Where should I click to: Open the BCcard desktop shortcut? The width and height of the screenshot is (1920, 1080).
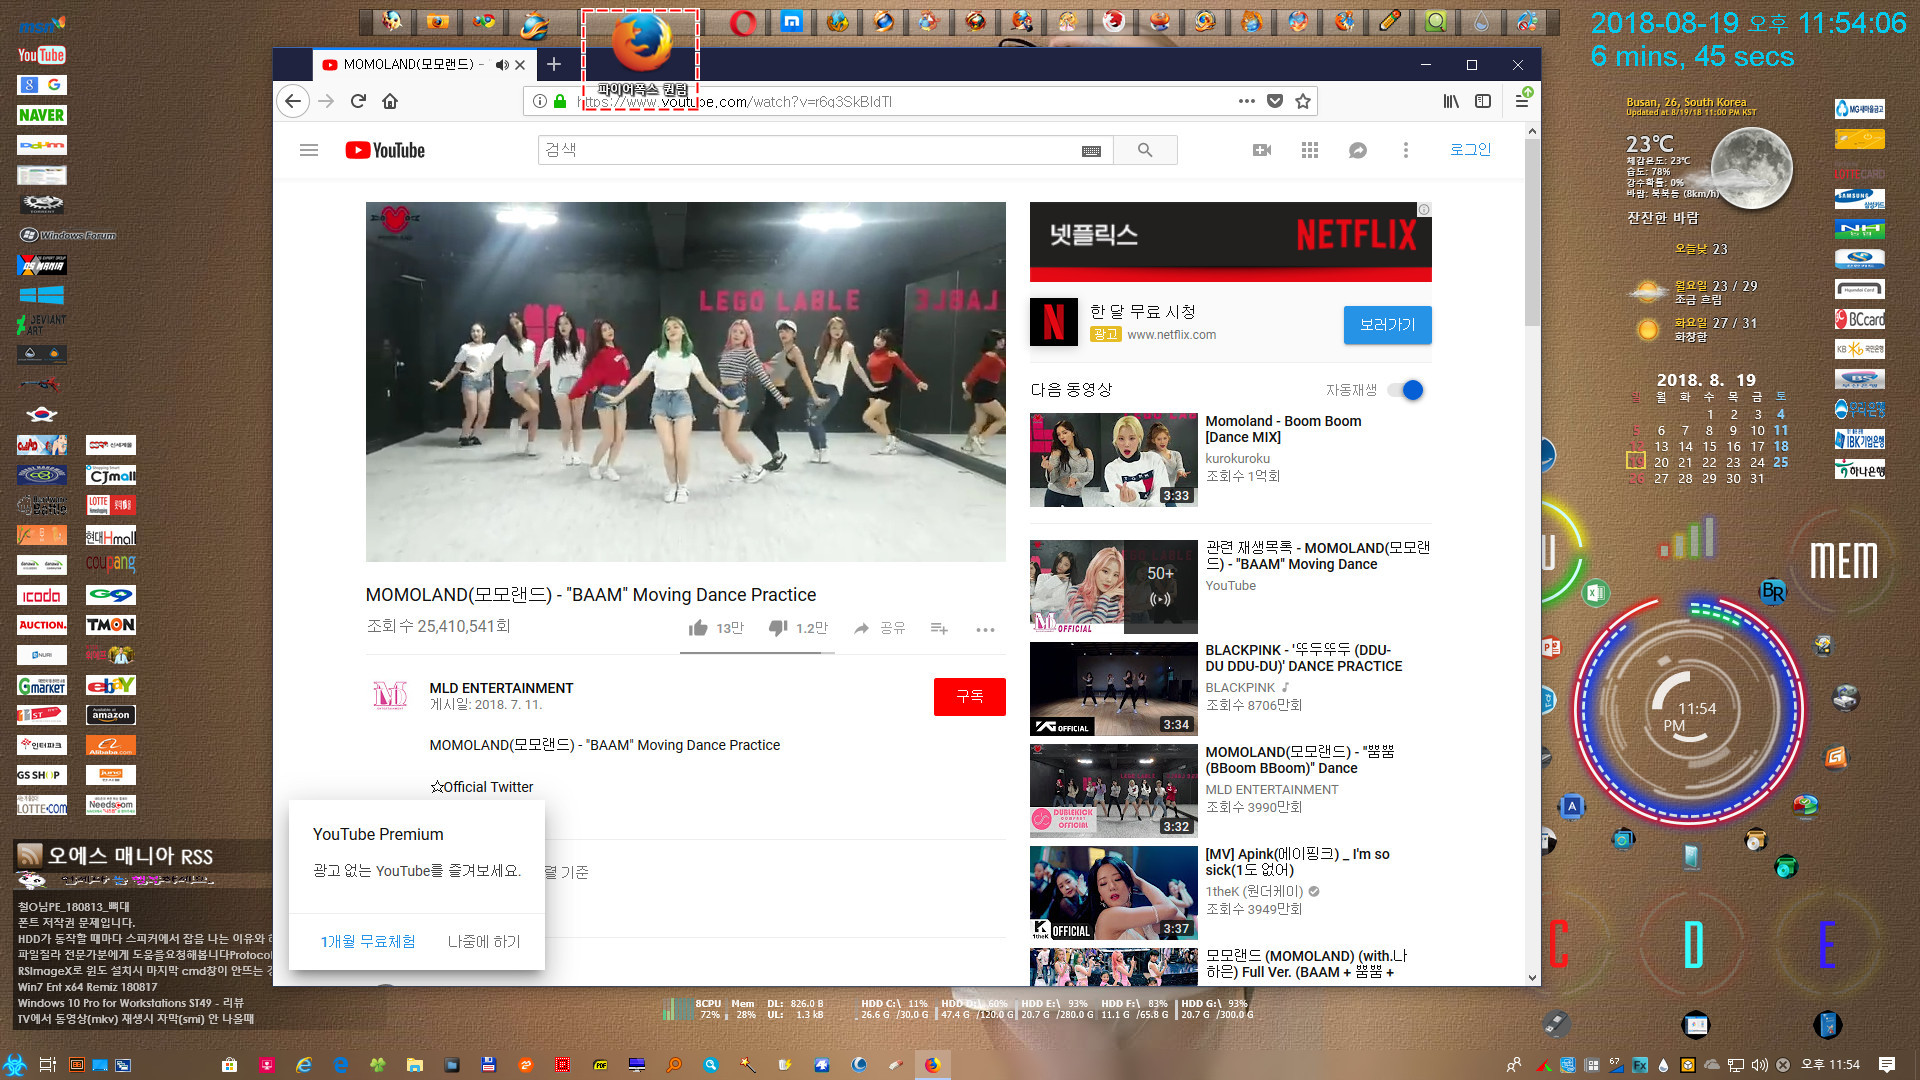coord(1859,319)
